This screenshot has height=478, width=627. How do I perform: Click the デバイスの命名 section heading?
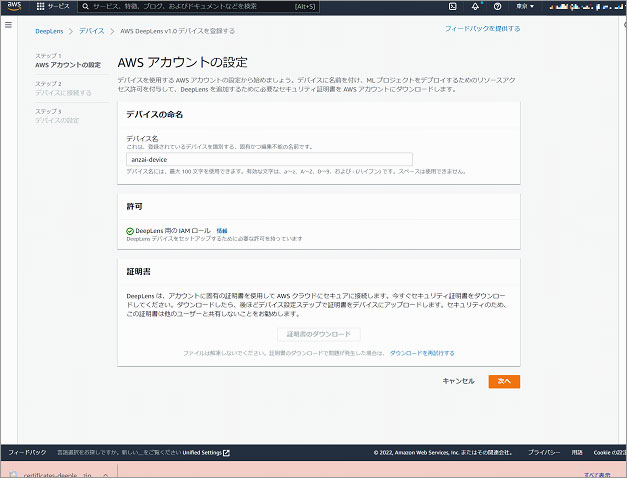pos(154,114)
